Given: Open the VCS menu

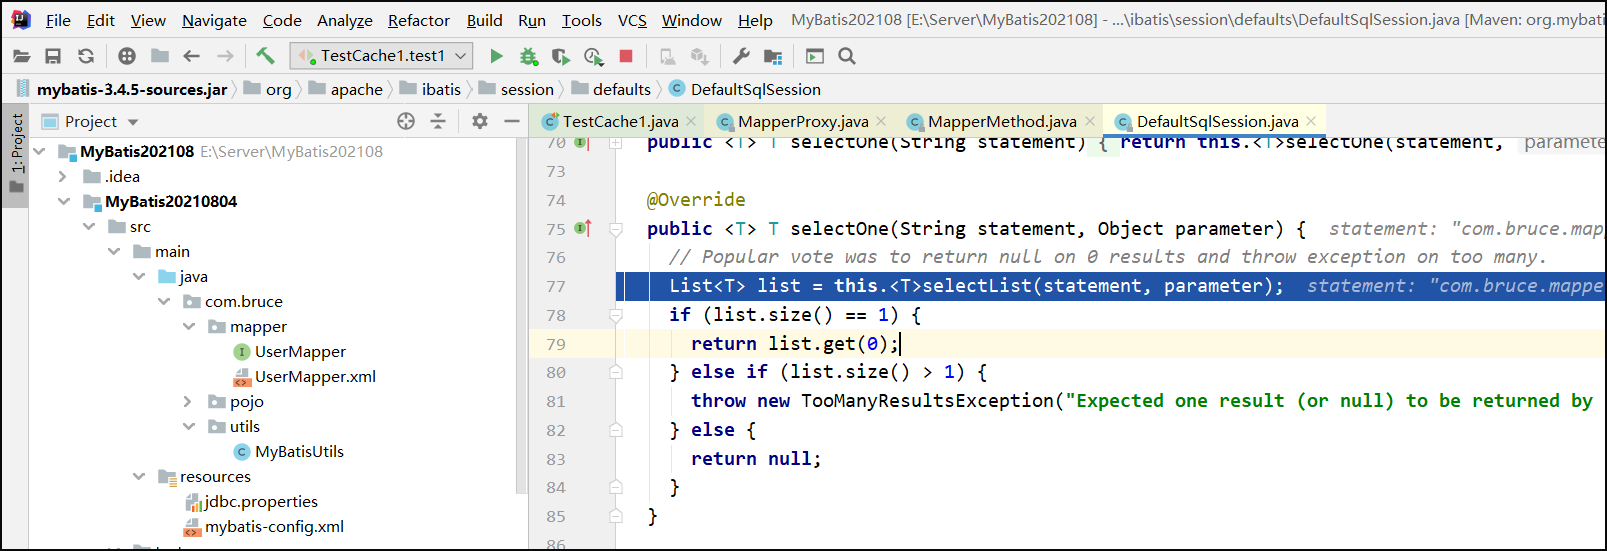Looking at the screenshot, I should 632,20.
